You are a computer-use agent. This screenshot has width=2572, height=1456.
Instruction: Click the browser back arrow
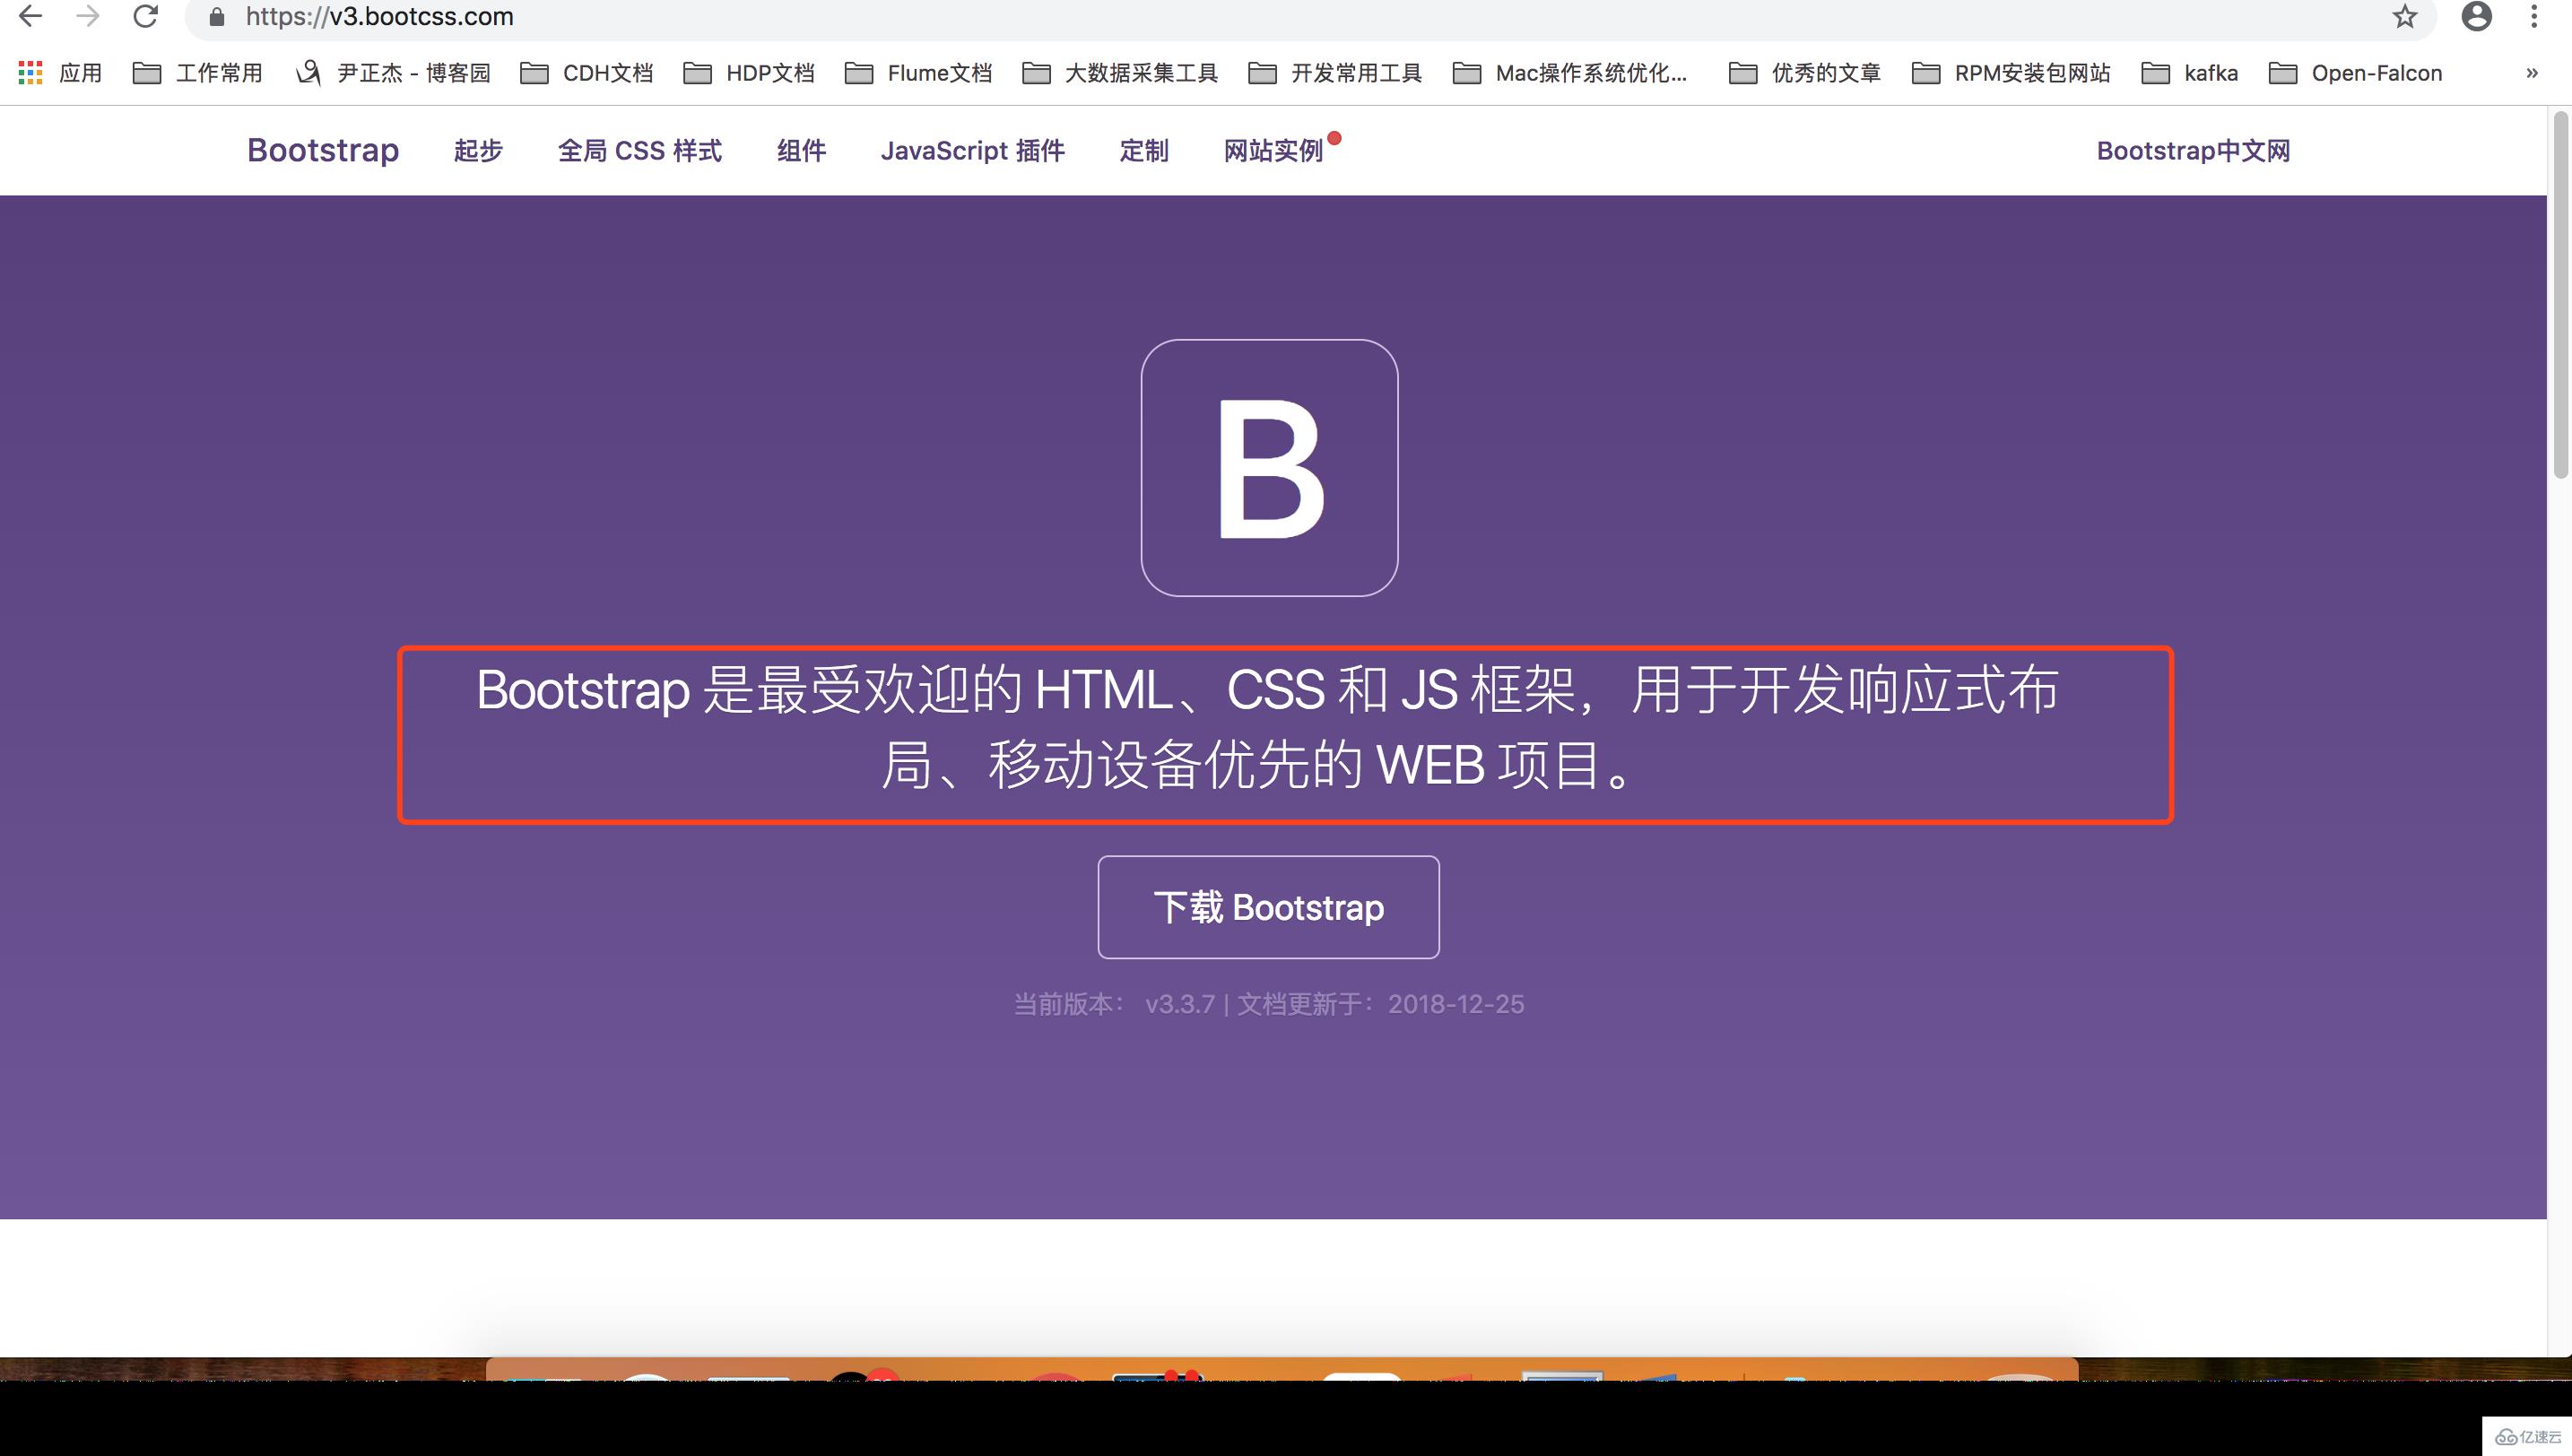point(31,16)
